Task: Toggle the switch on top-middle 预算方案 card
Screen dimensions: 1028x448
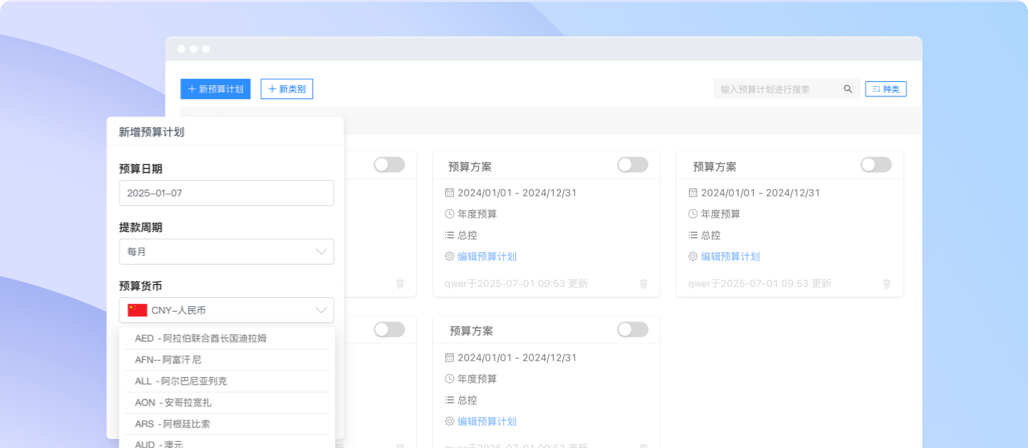Action: pyautogui.click(x=632, y=165)
